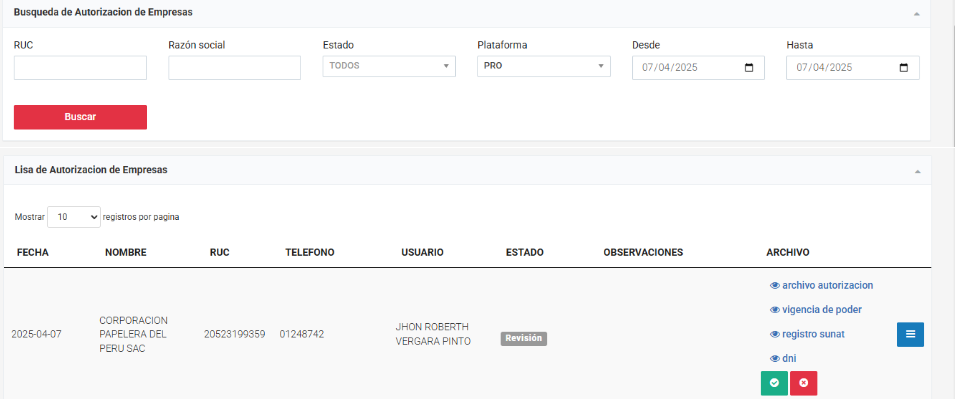
Task: Collapse the Lisa de Autorizacion panel
Action: pyautogui.click(x=917, y=172)
